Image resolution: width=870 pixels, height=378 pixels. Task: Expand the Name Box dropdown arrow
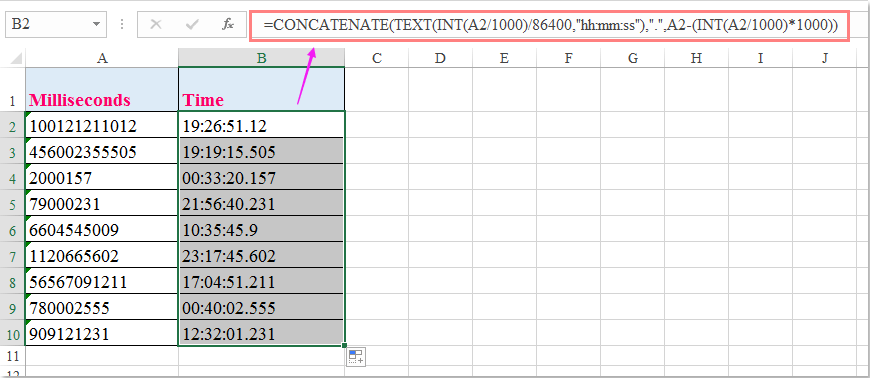(x=97, y=24)
